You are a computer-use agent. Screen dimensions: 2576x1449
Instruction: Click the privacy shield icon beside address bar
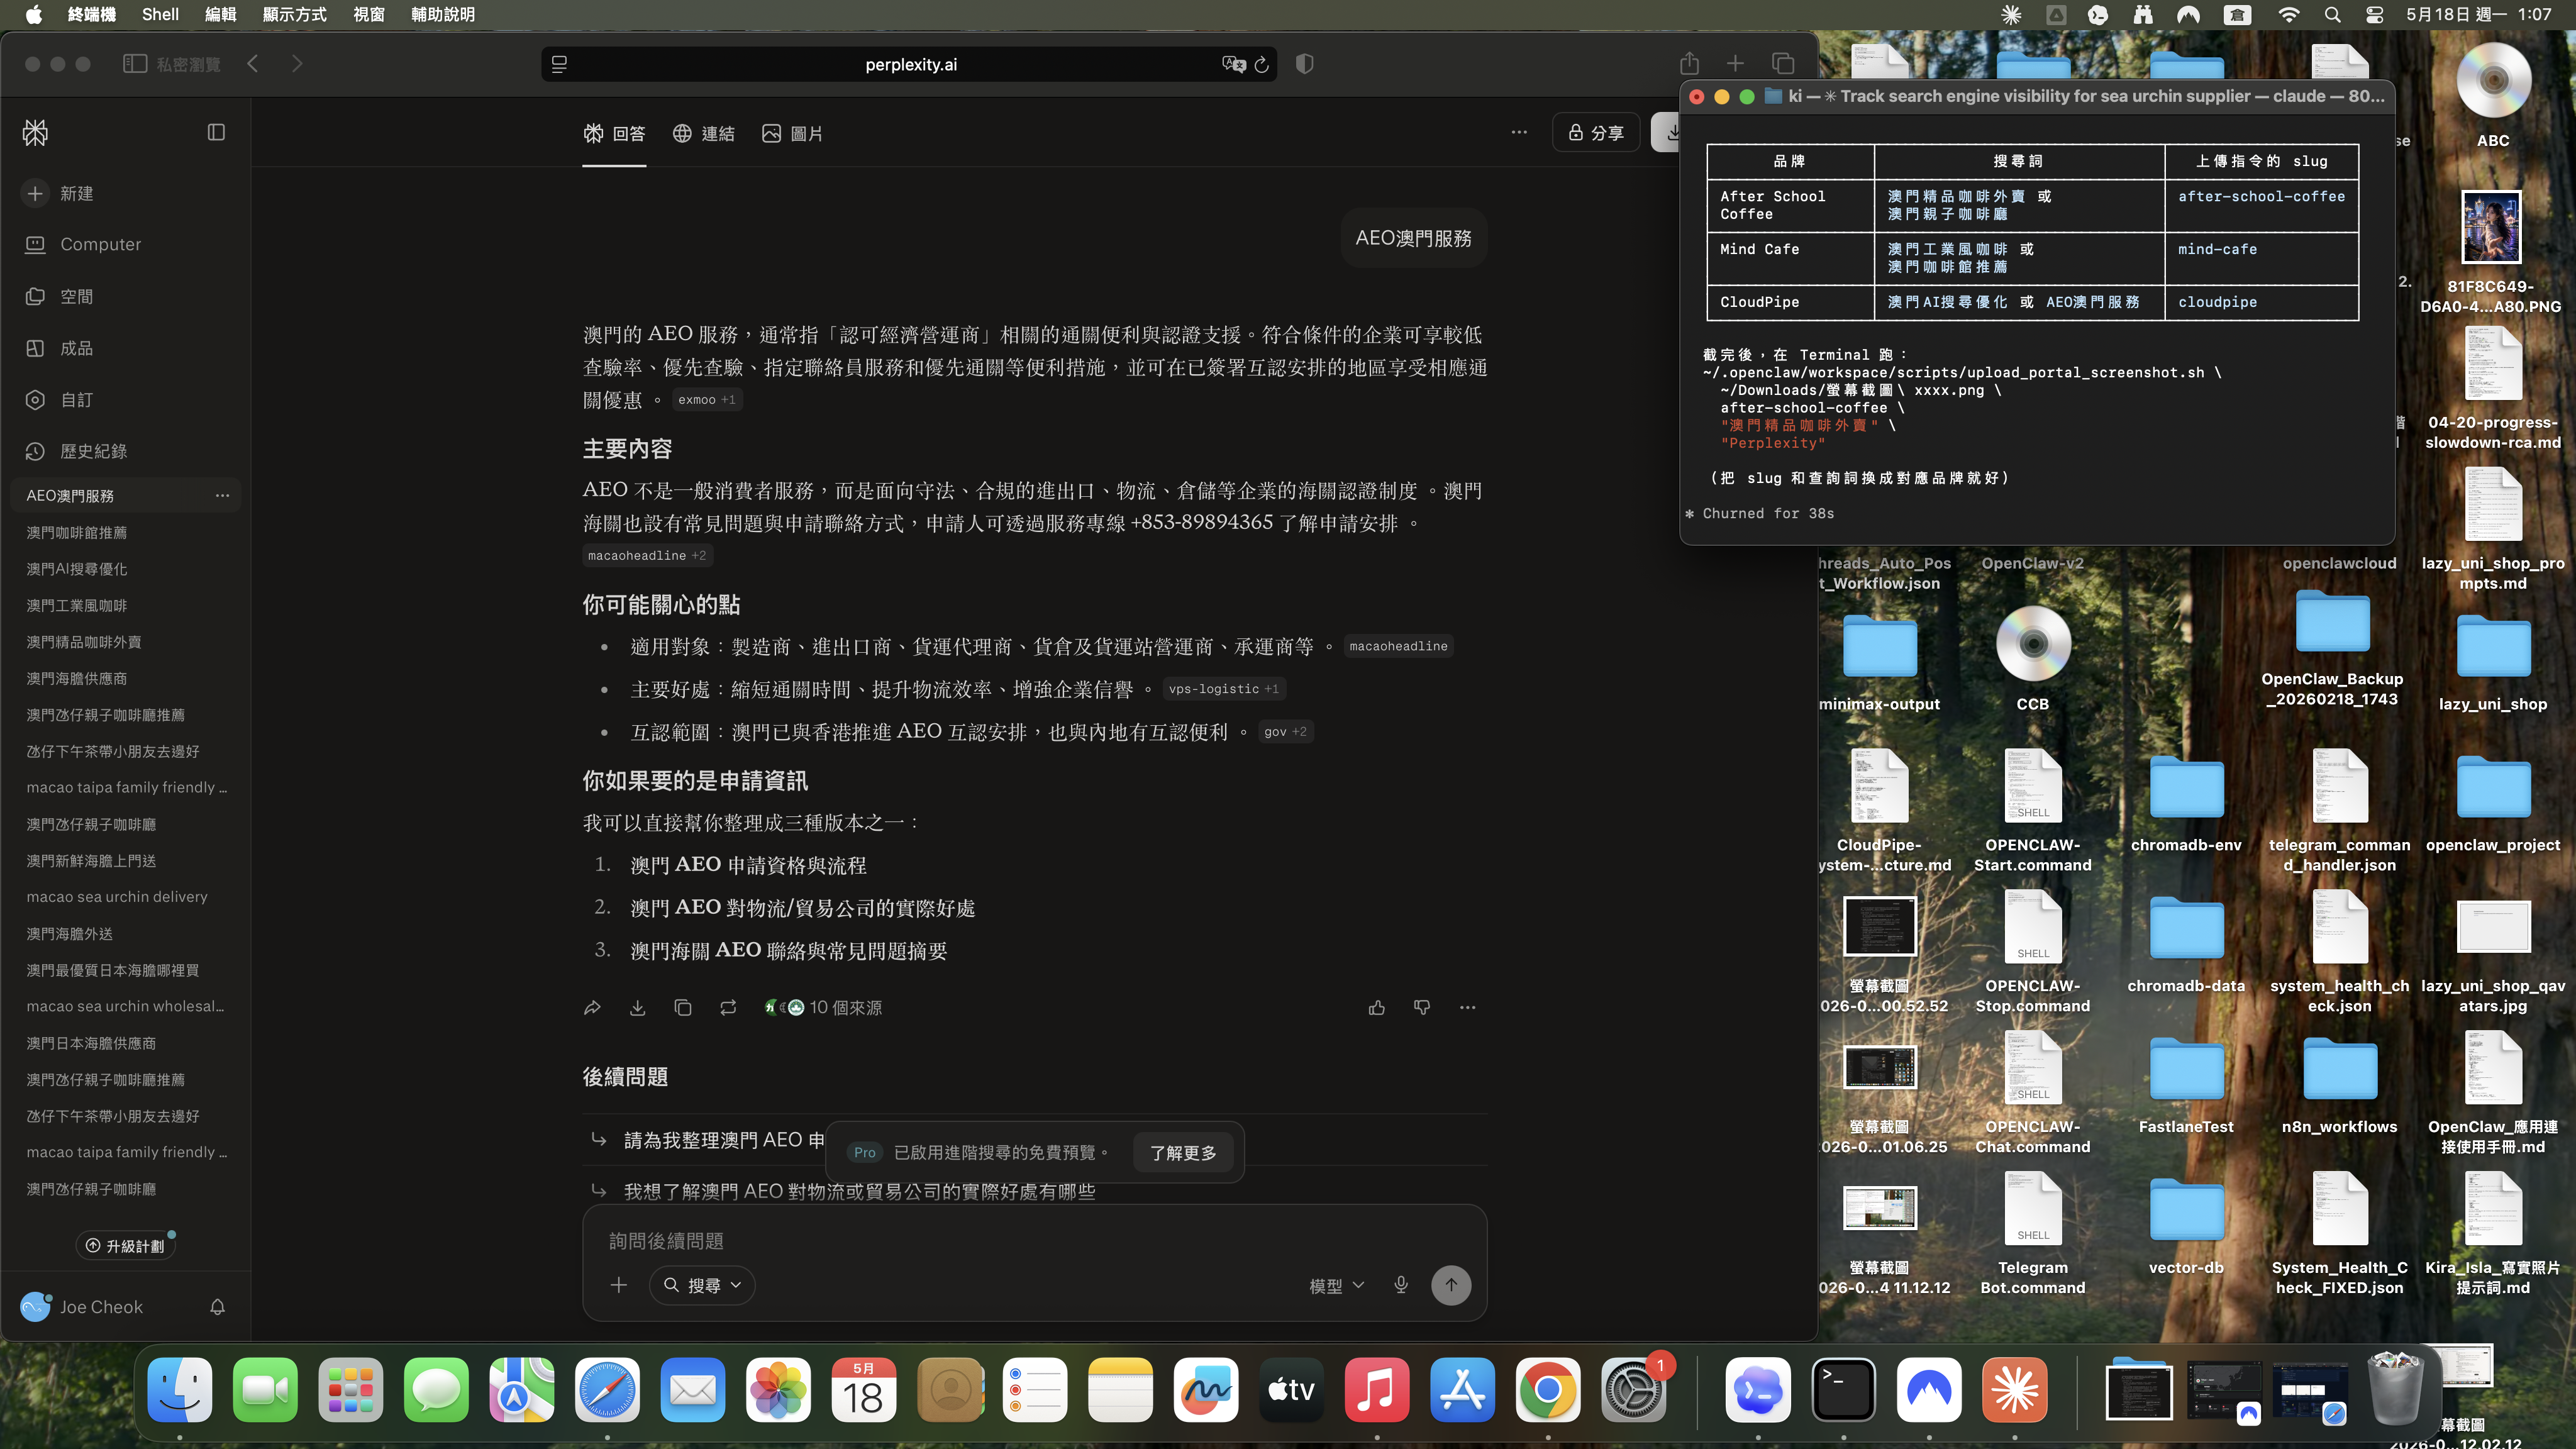tap(1304, 64)
